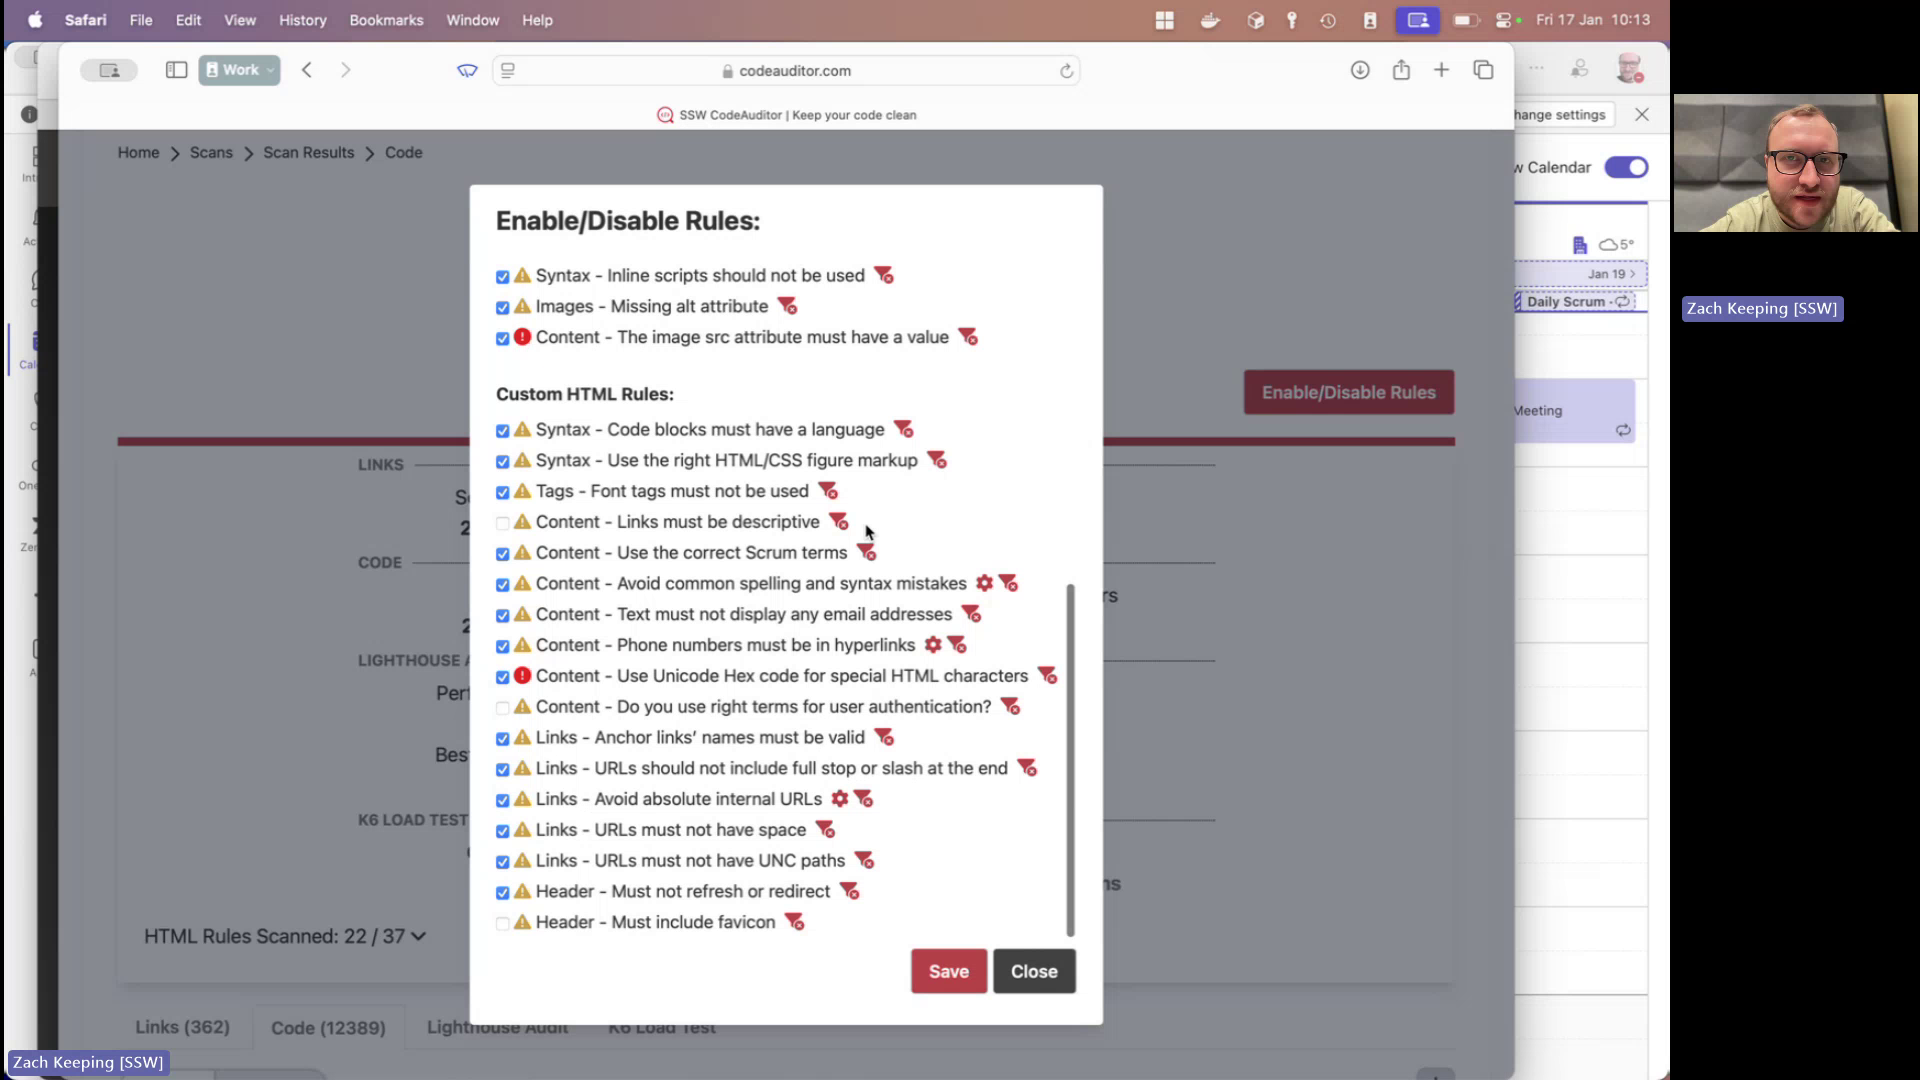Disable Content Do you use right terms checkbox
Image resolution: width=1920 pixels, height=1080 pixels.
pos(502,707)
